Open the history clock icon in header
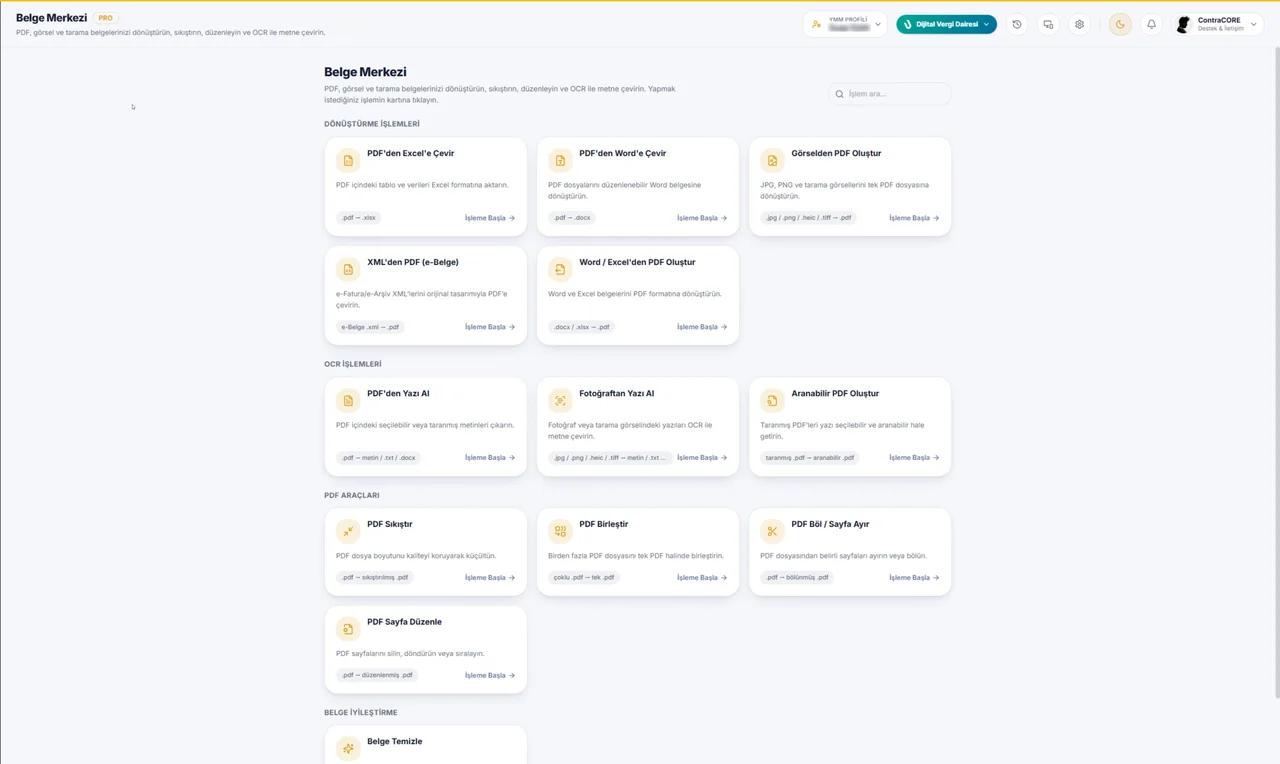 click(1017, 24)
